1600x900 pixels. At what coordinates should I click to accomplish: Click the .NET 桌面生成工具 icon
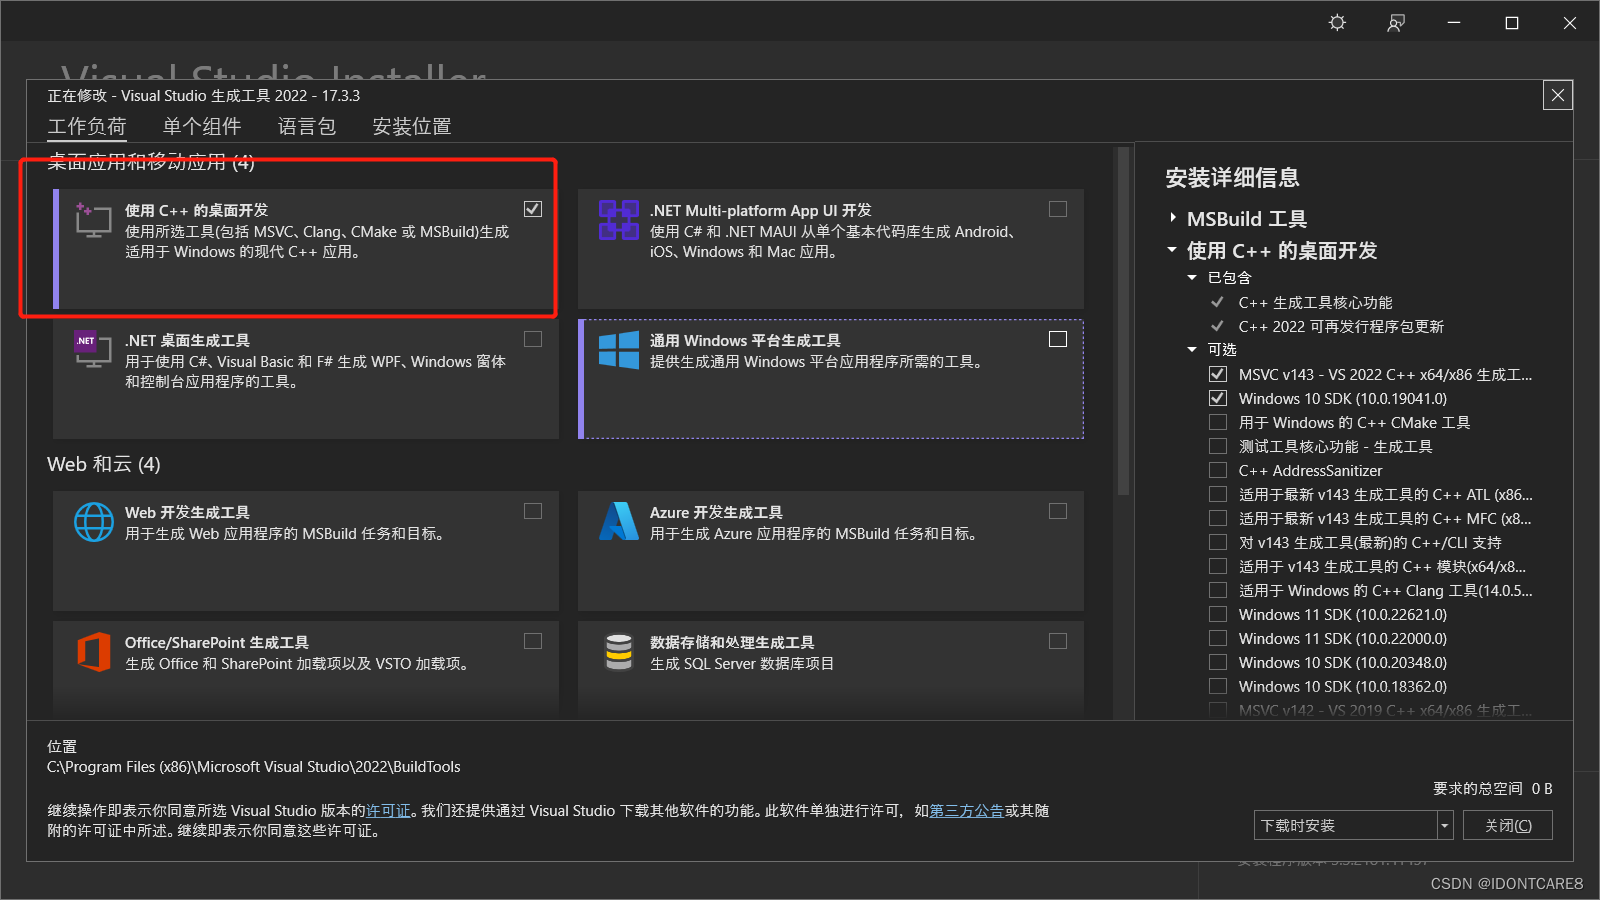(x=91, y=351)
